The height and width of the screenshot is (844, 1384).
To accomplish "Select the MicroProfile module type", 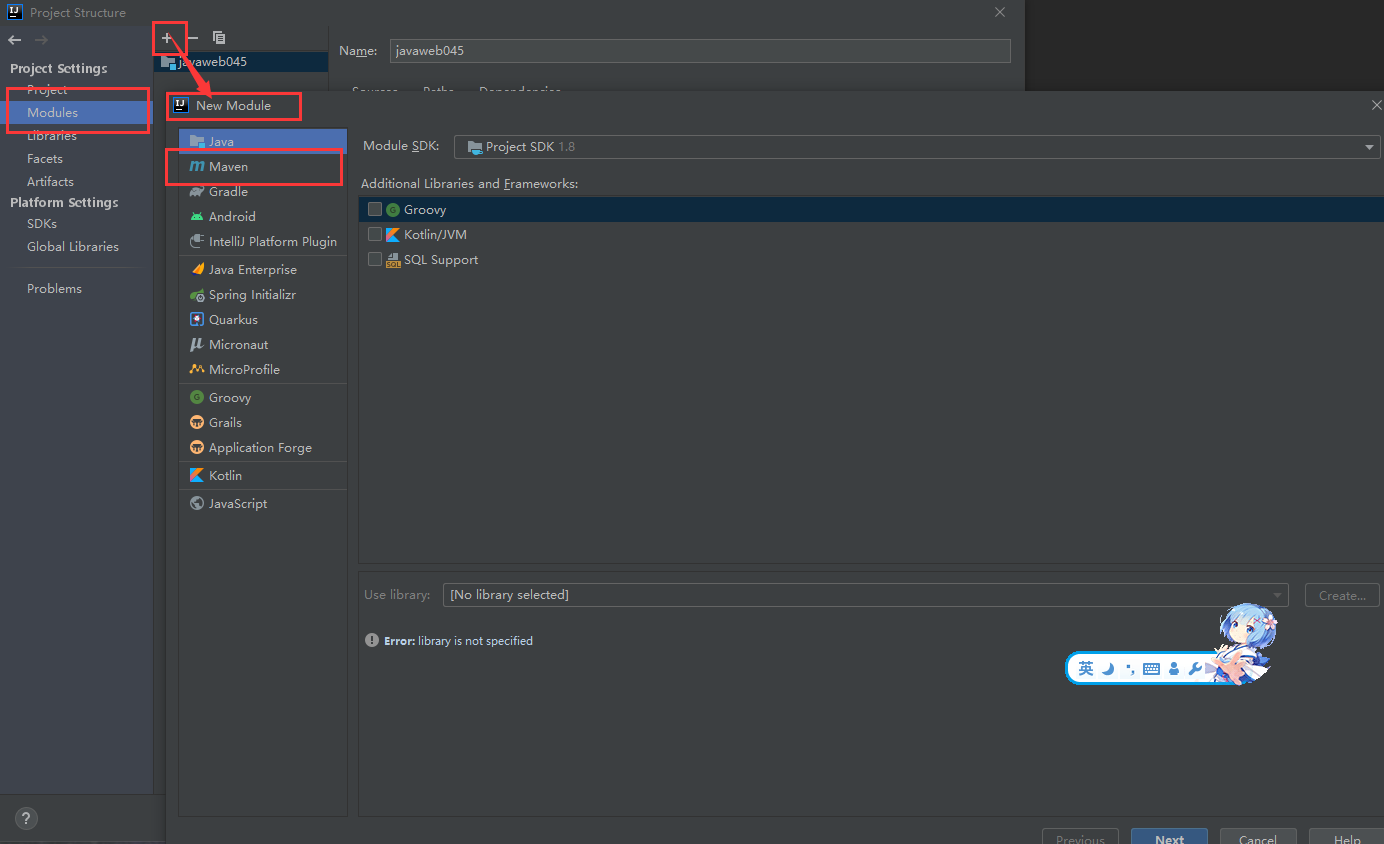I will click(263, 369).
